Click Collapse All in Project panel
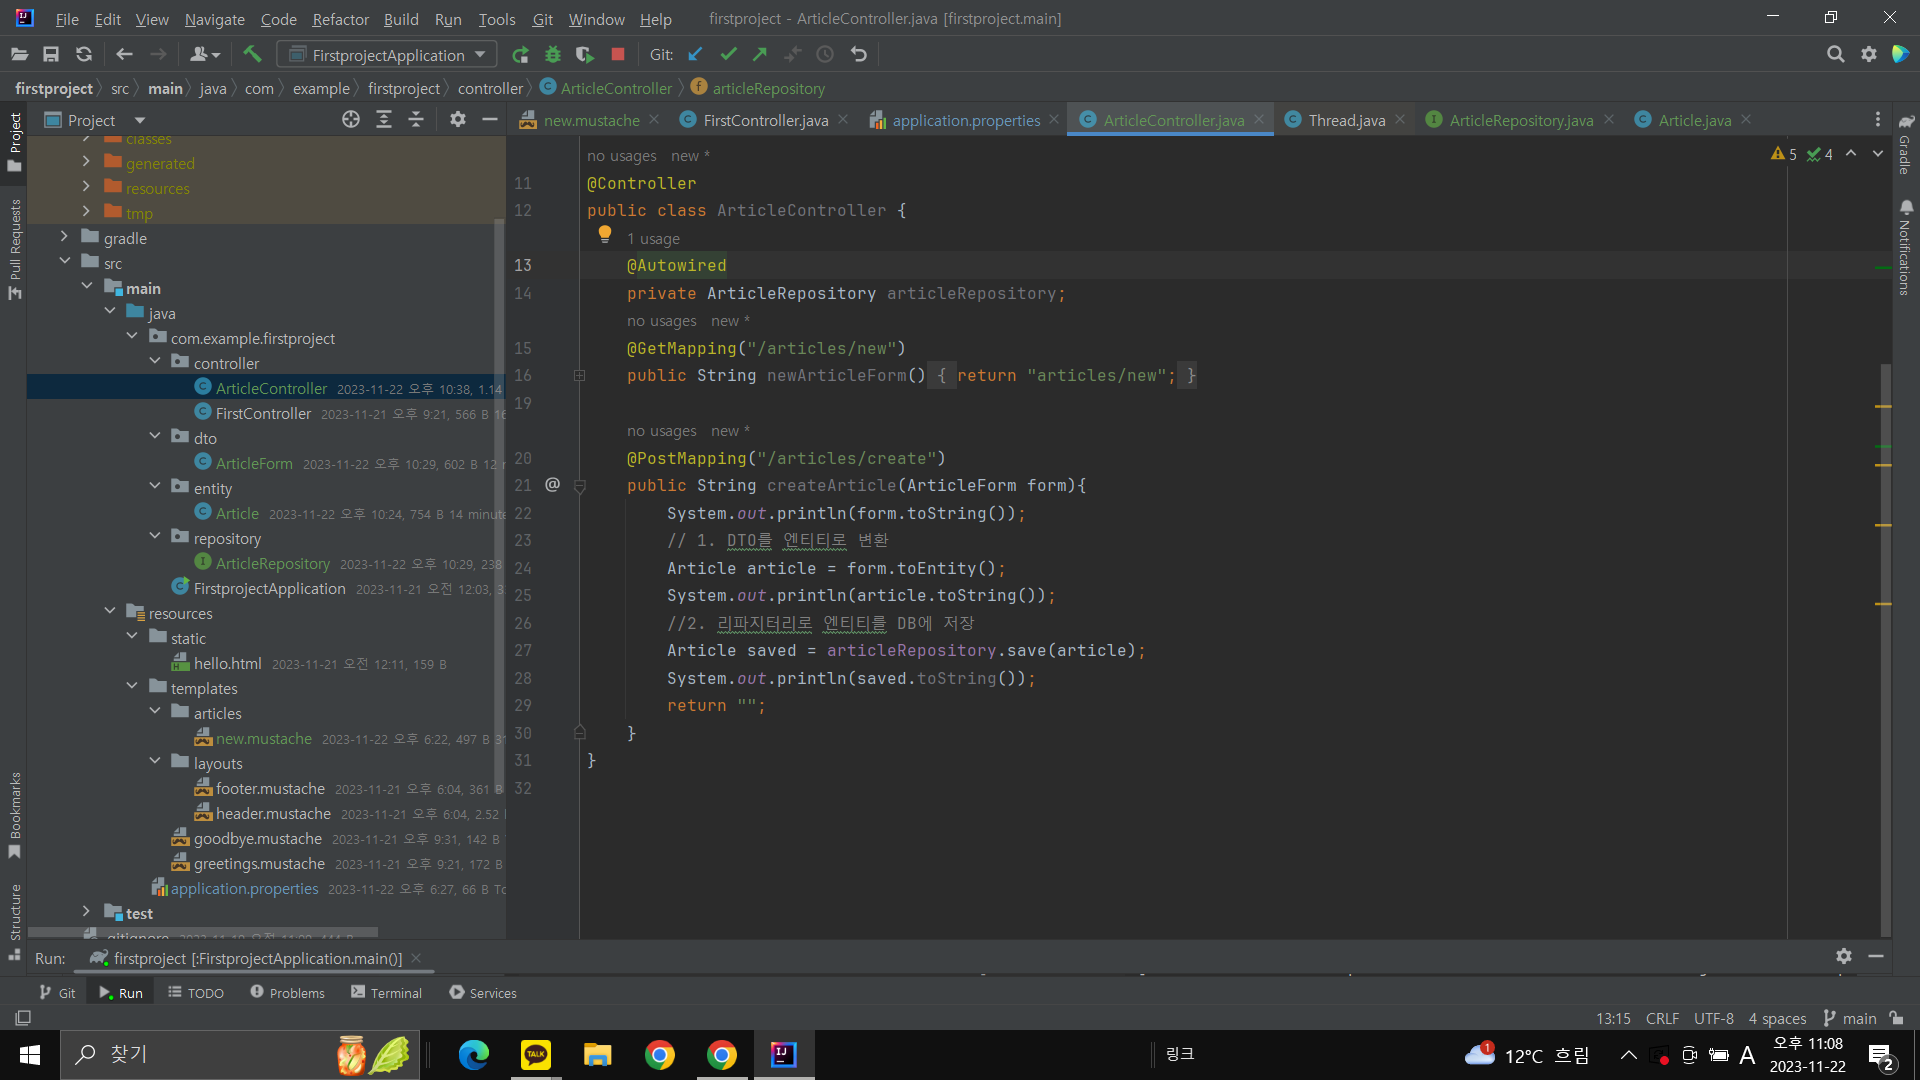Image resolution: width=1920 pixels, height=1080 pixels. pyautogui.click(x=416, y=120)
